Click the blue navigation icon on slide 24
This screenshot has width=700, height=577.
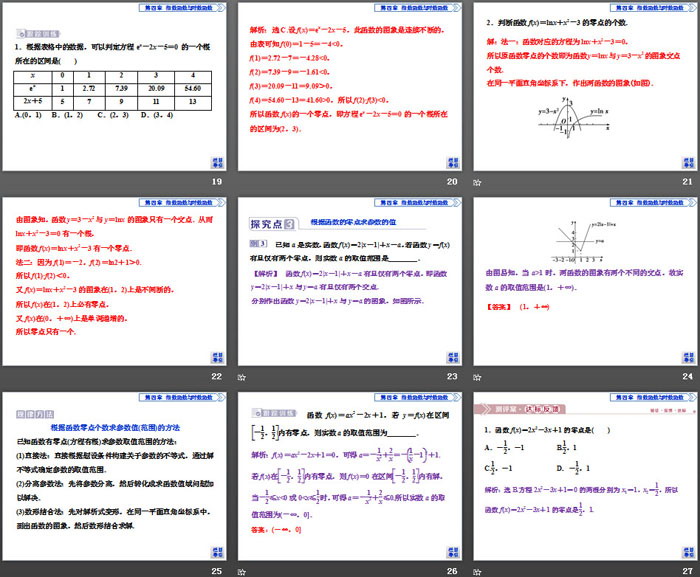[688, 357]
